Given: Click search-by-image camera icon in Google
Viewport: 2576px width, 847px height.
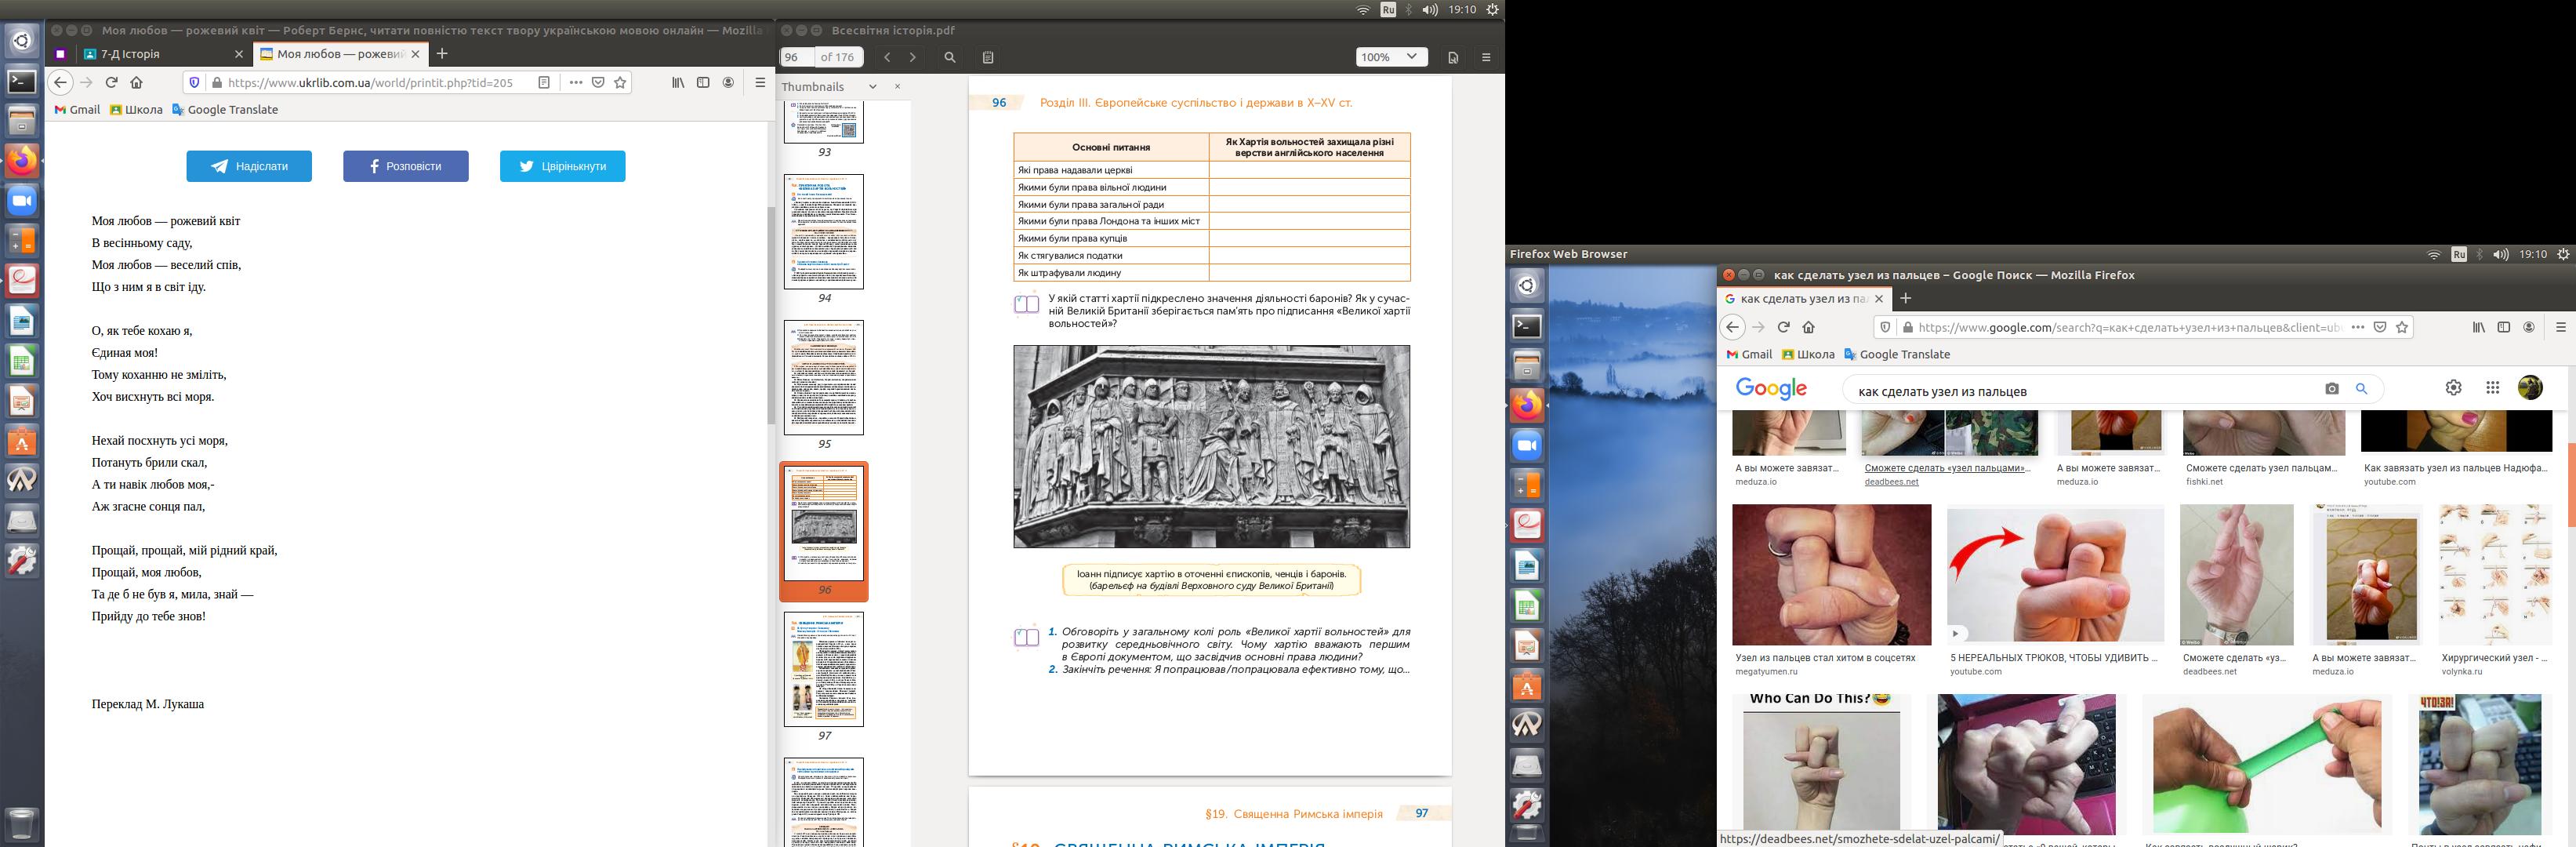Looking at the screenshot, I should pyautogui.click(x=2332, y=389).
